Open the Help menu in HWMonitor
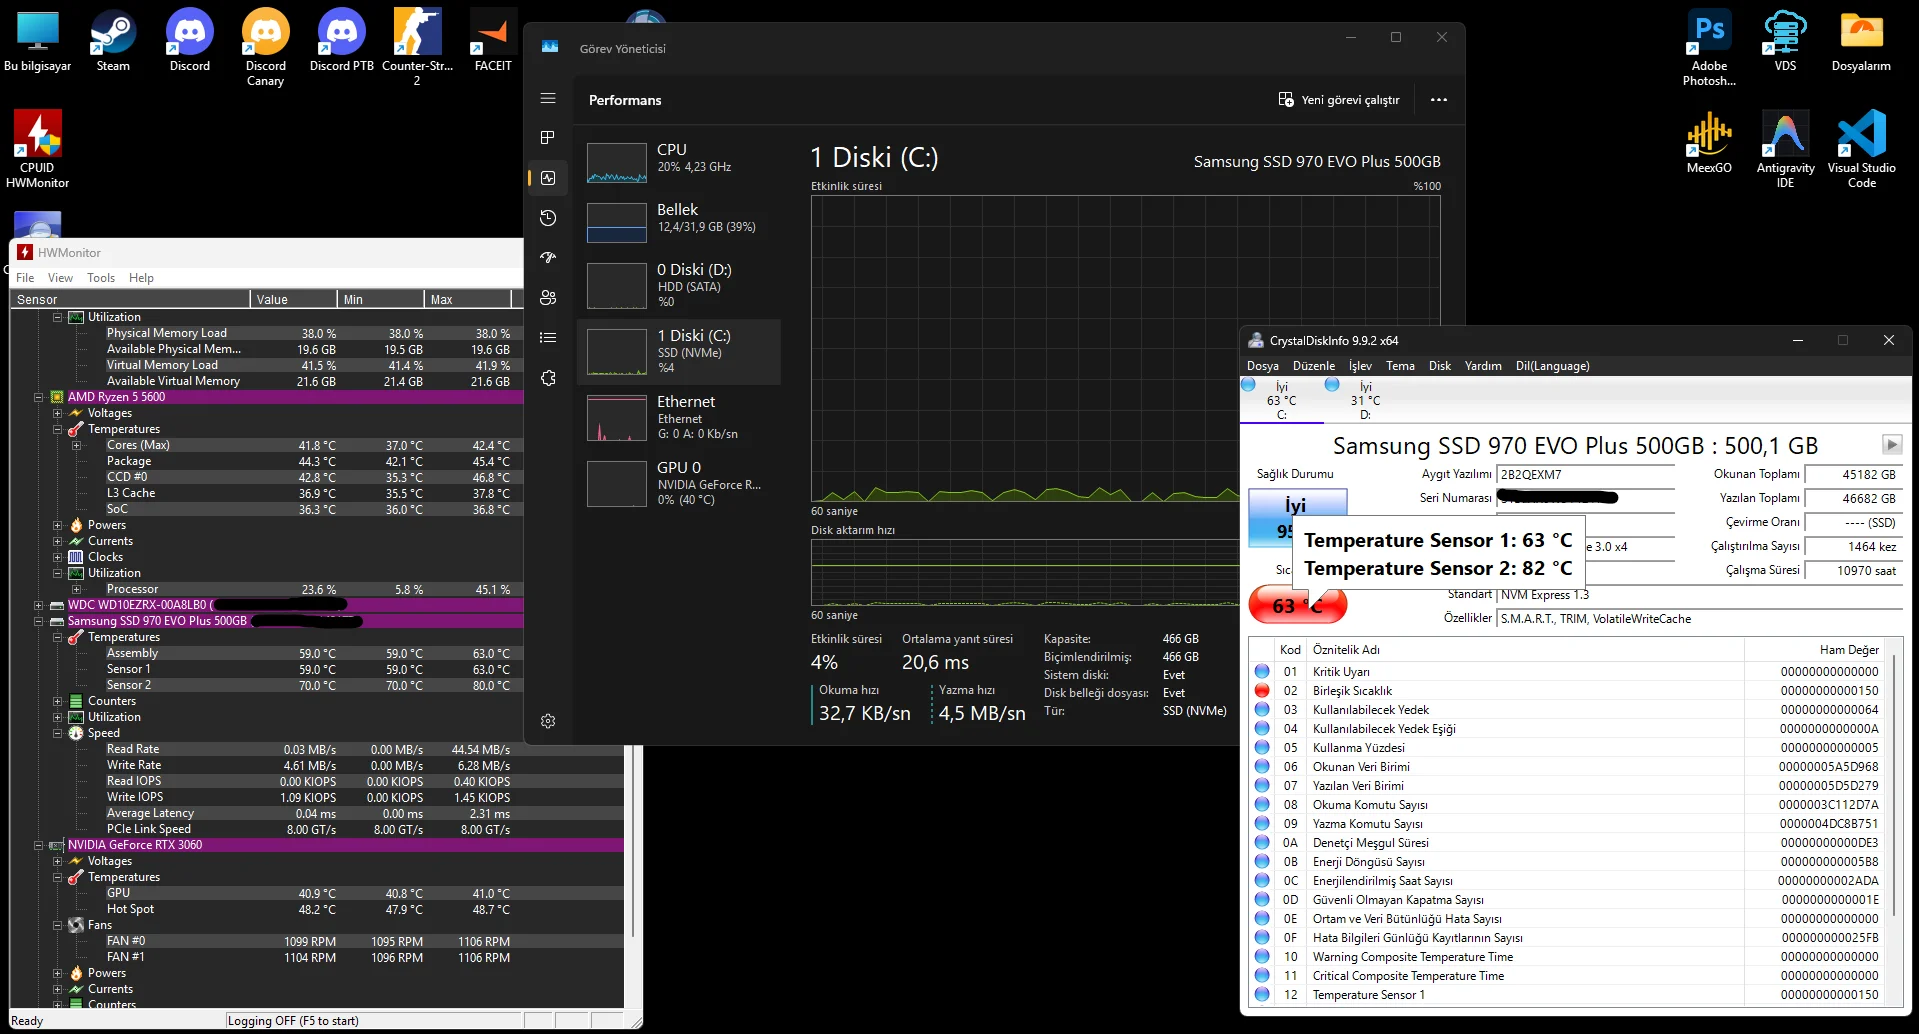1919x1034 pixels. (141, 278)
